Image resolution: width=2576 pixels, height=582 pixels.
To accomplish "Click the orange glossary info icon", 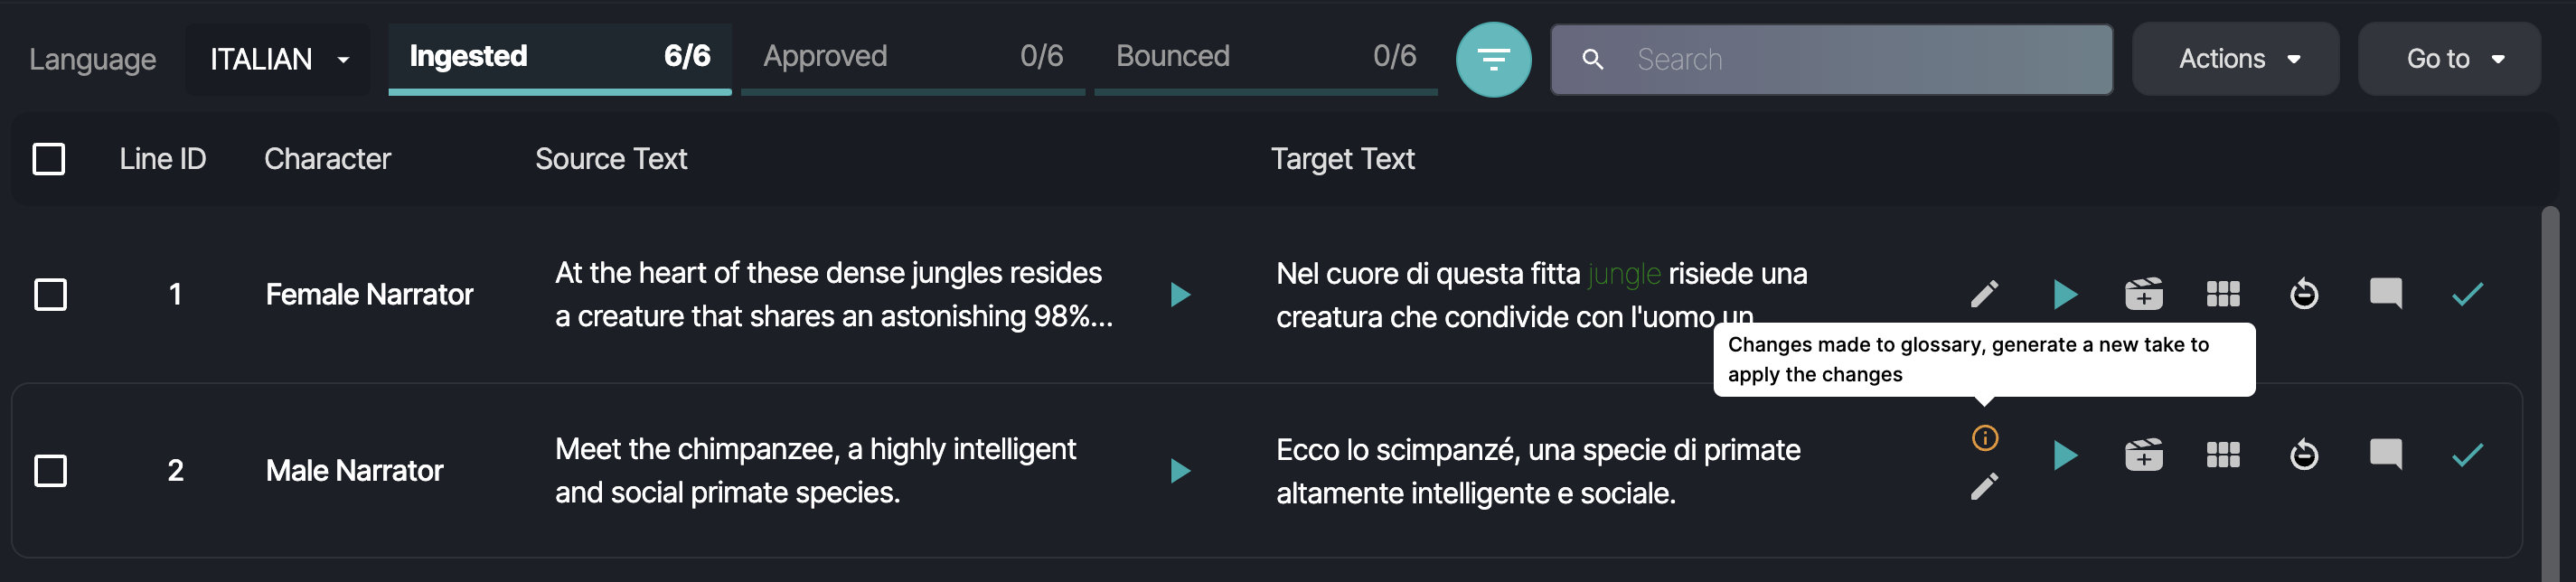I will pyautogui.click(x=1984, y=438).
